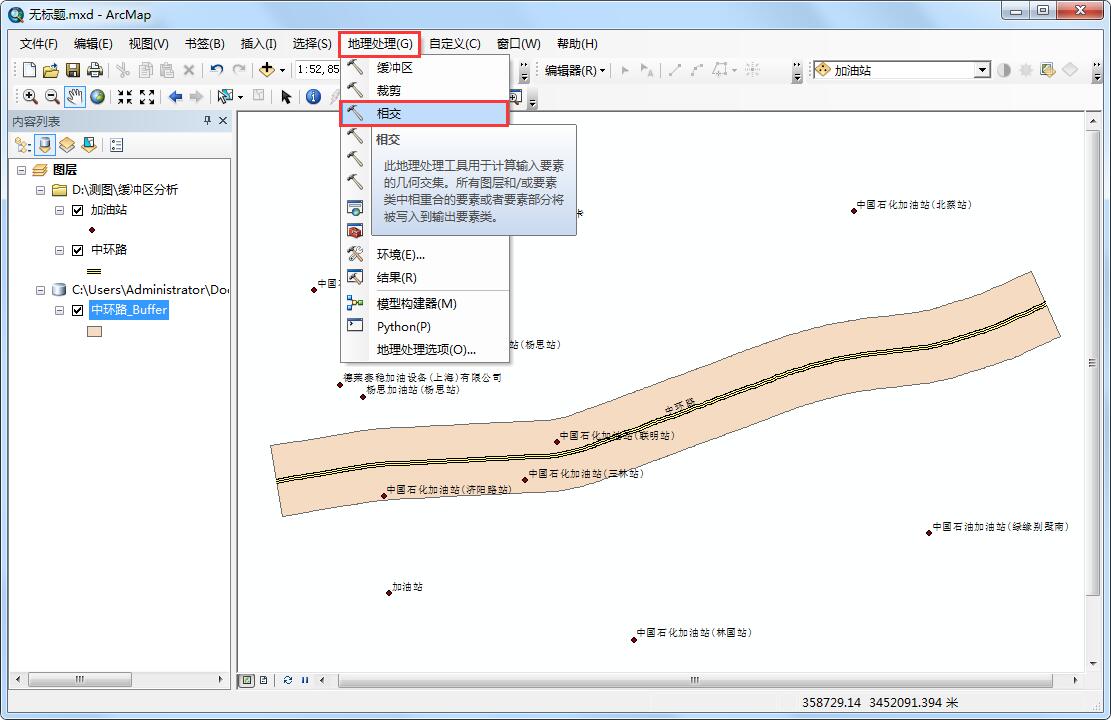List by Drawing Order in contents

coord(22,145)
